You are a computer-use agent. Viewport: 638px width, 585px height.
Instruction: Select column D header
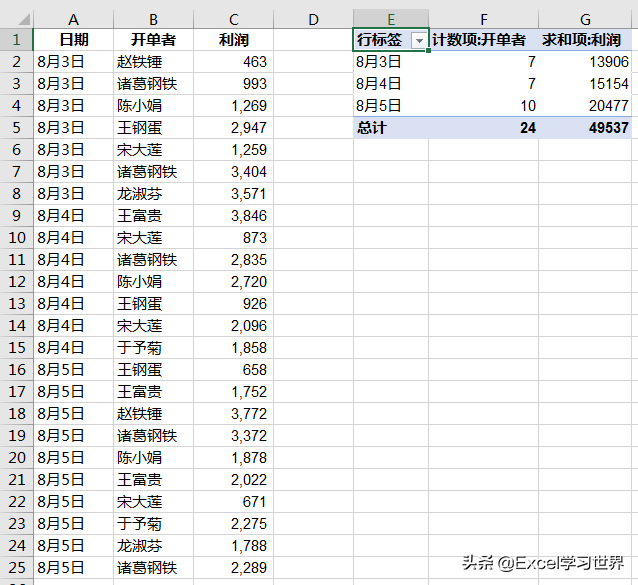[x=313, y=19]
